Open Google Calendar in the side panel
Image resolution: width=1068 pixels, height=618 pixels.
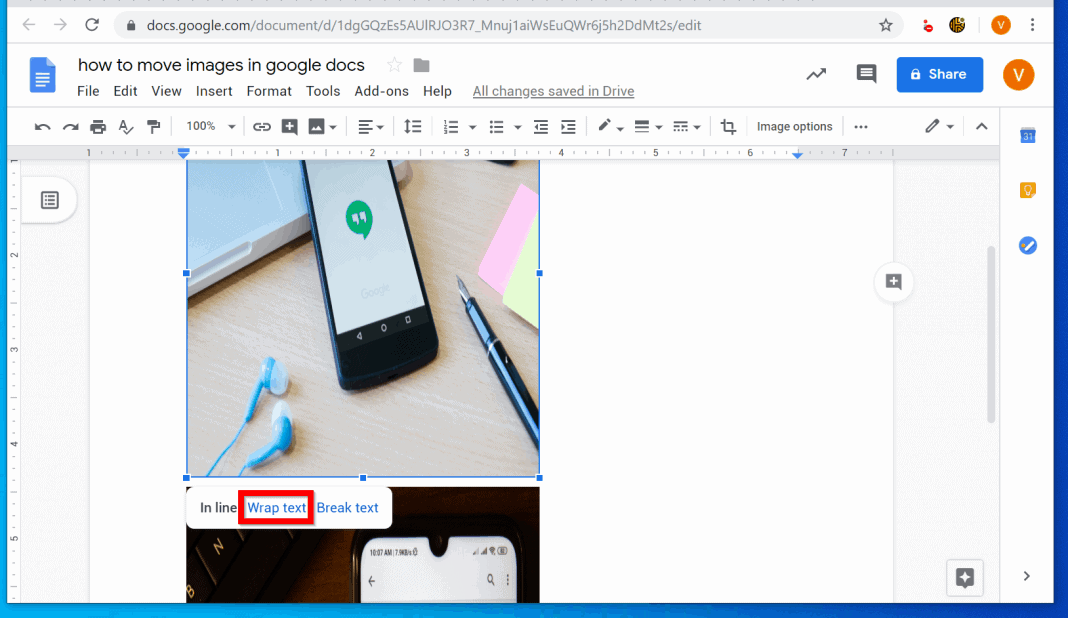pos(1027,135)
